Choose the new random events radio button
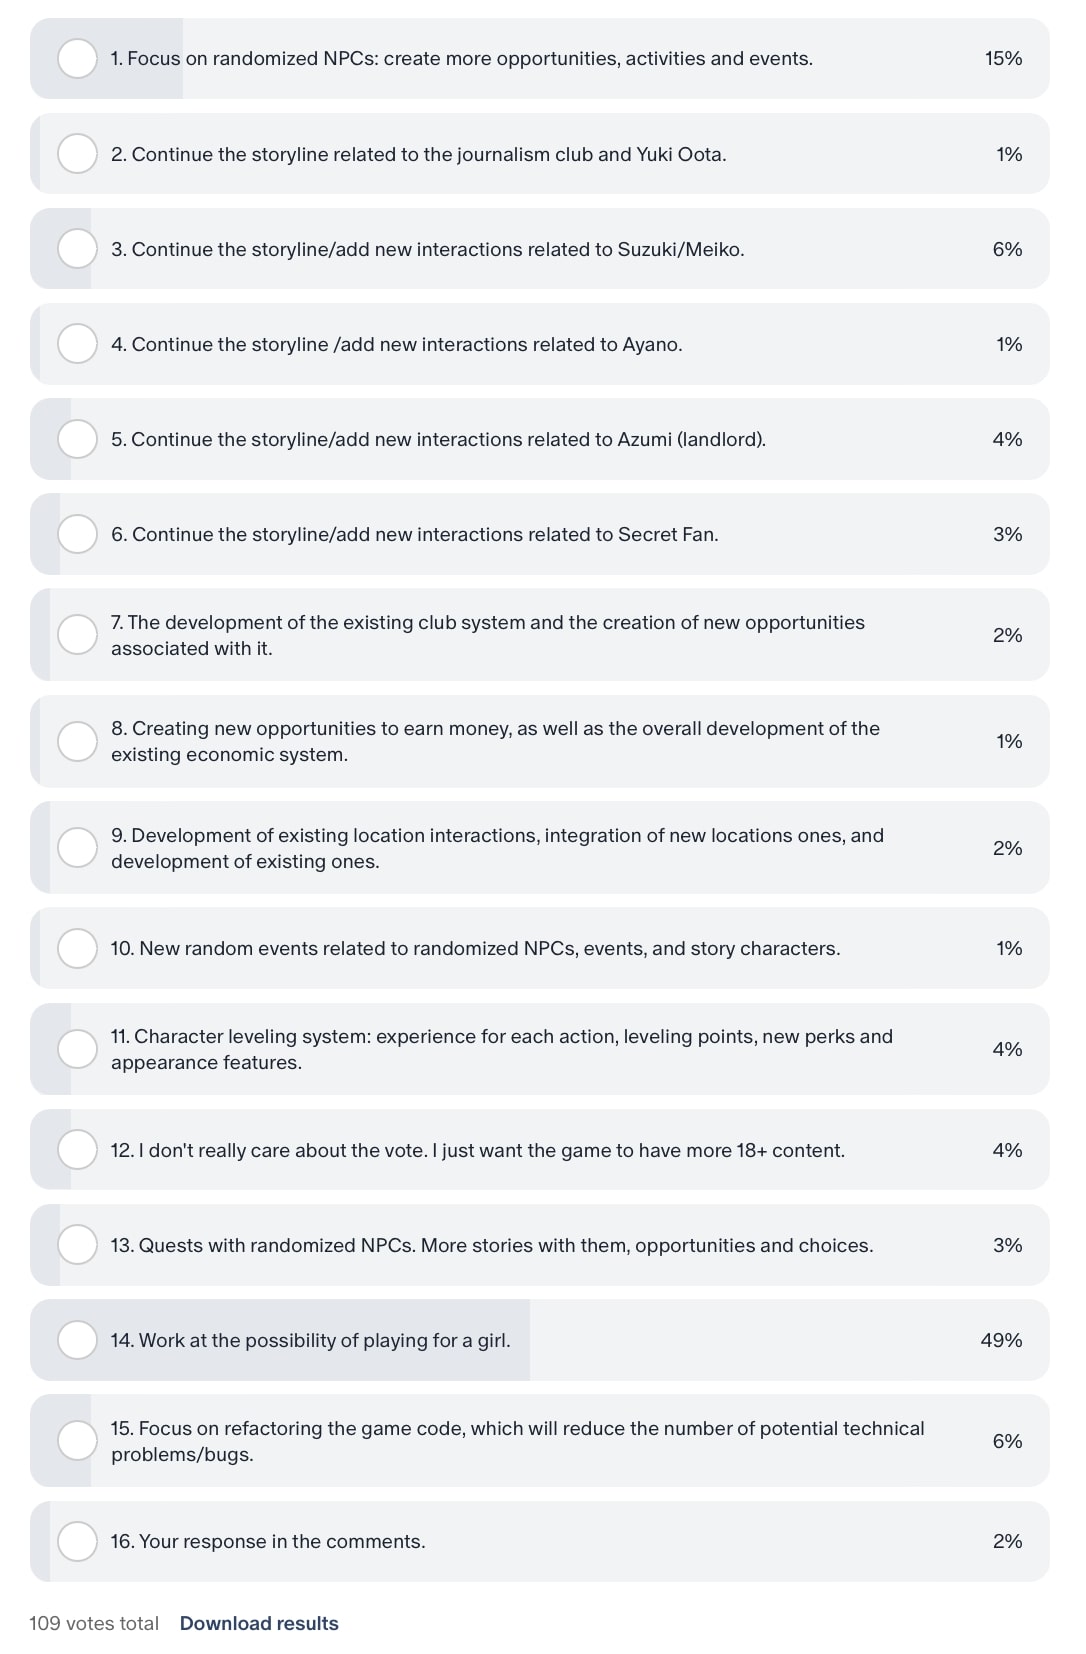1086x1654 pixels. point(77,948)
